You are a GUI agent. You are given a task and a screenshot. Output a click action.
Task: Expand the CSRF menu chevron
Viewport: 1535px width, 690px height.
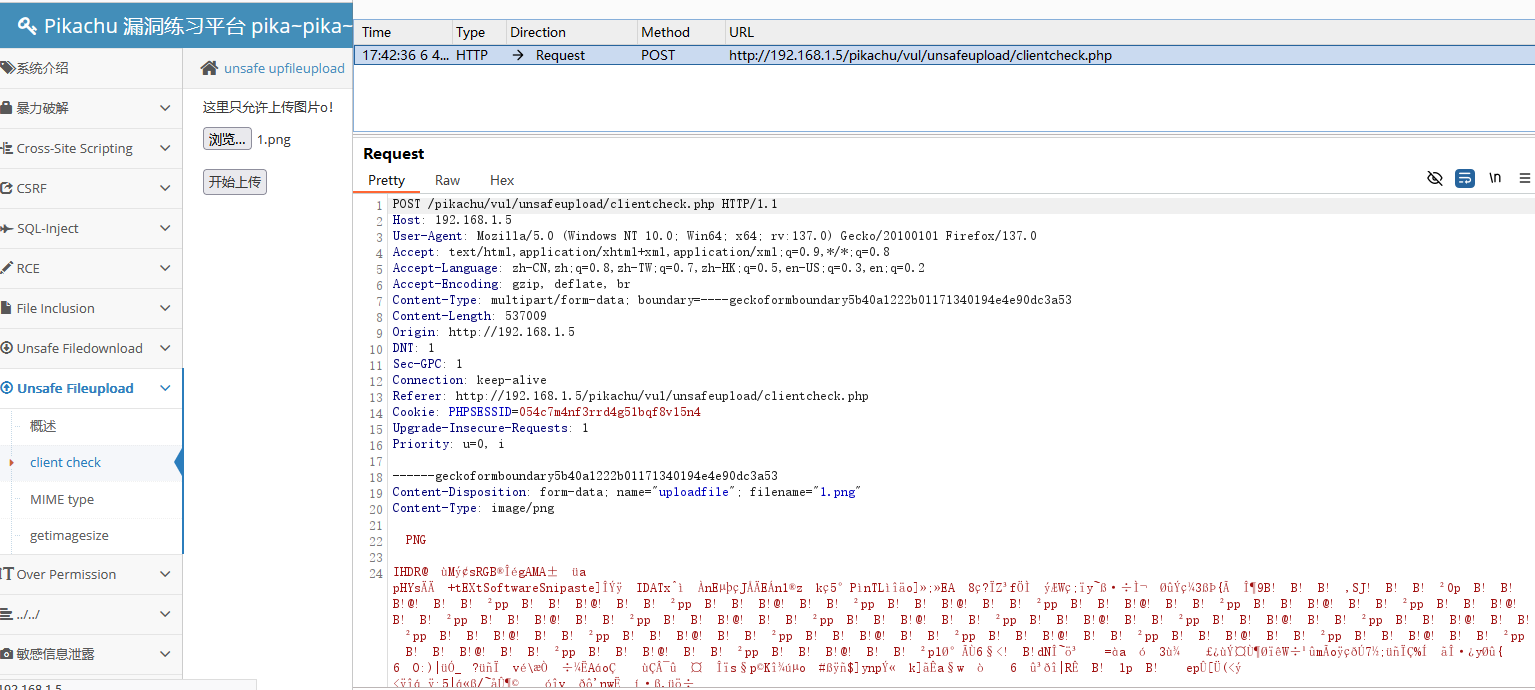tap(165, 188)
